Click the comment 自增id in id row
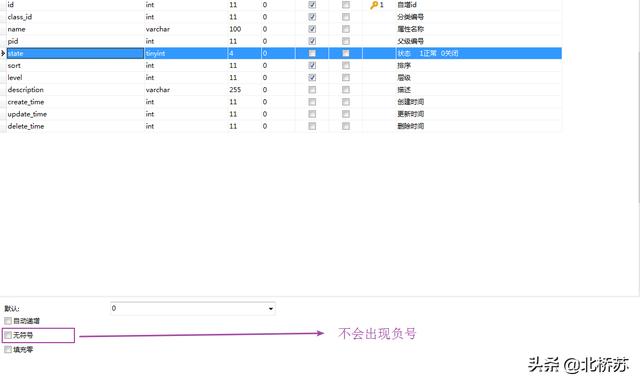The image size is (640, 384). click(x=407, y=5)
